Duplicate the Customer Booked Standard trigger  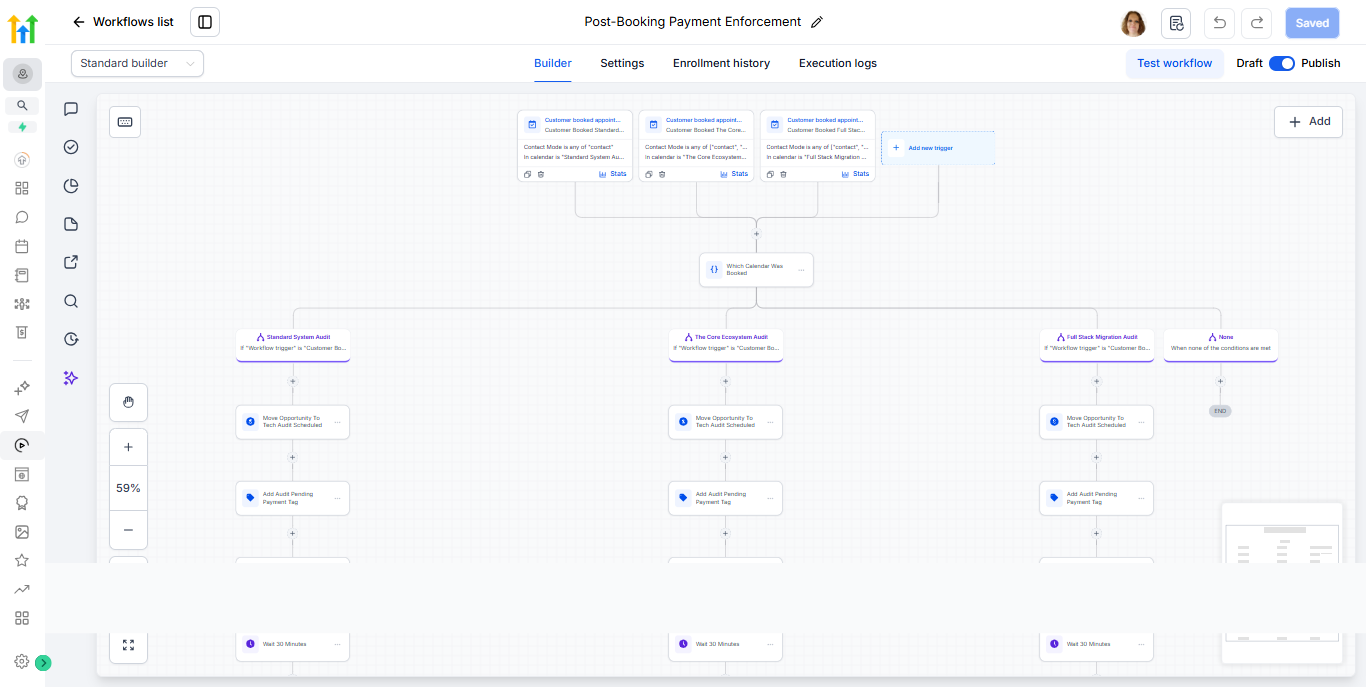coord(528,174)
